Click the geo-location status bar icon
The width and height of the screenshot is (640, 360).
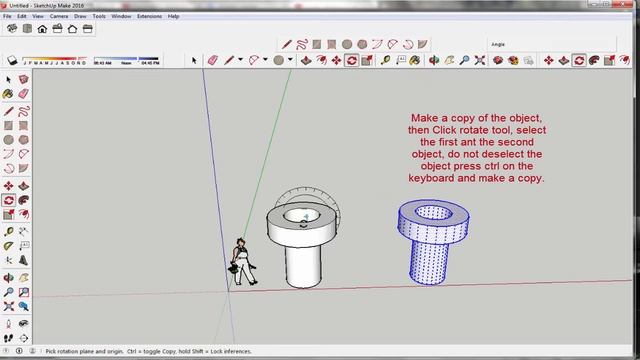click(x=6, y=351)
